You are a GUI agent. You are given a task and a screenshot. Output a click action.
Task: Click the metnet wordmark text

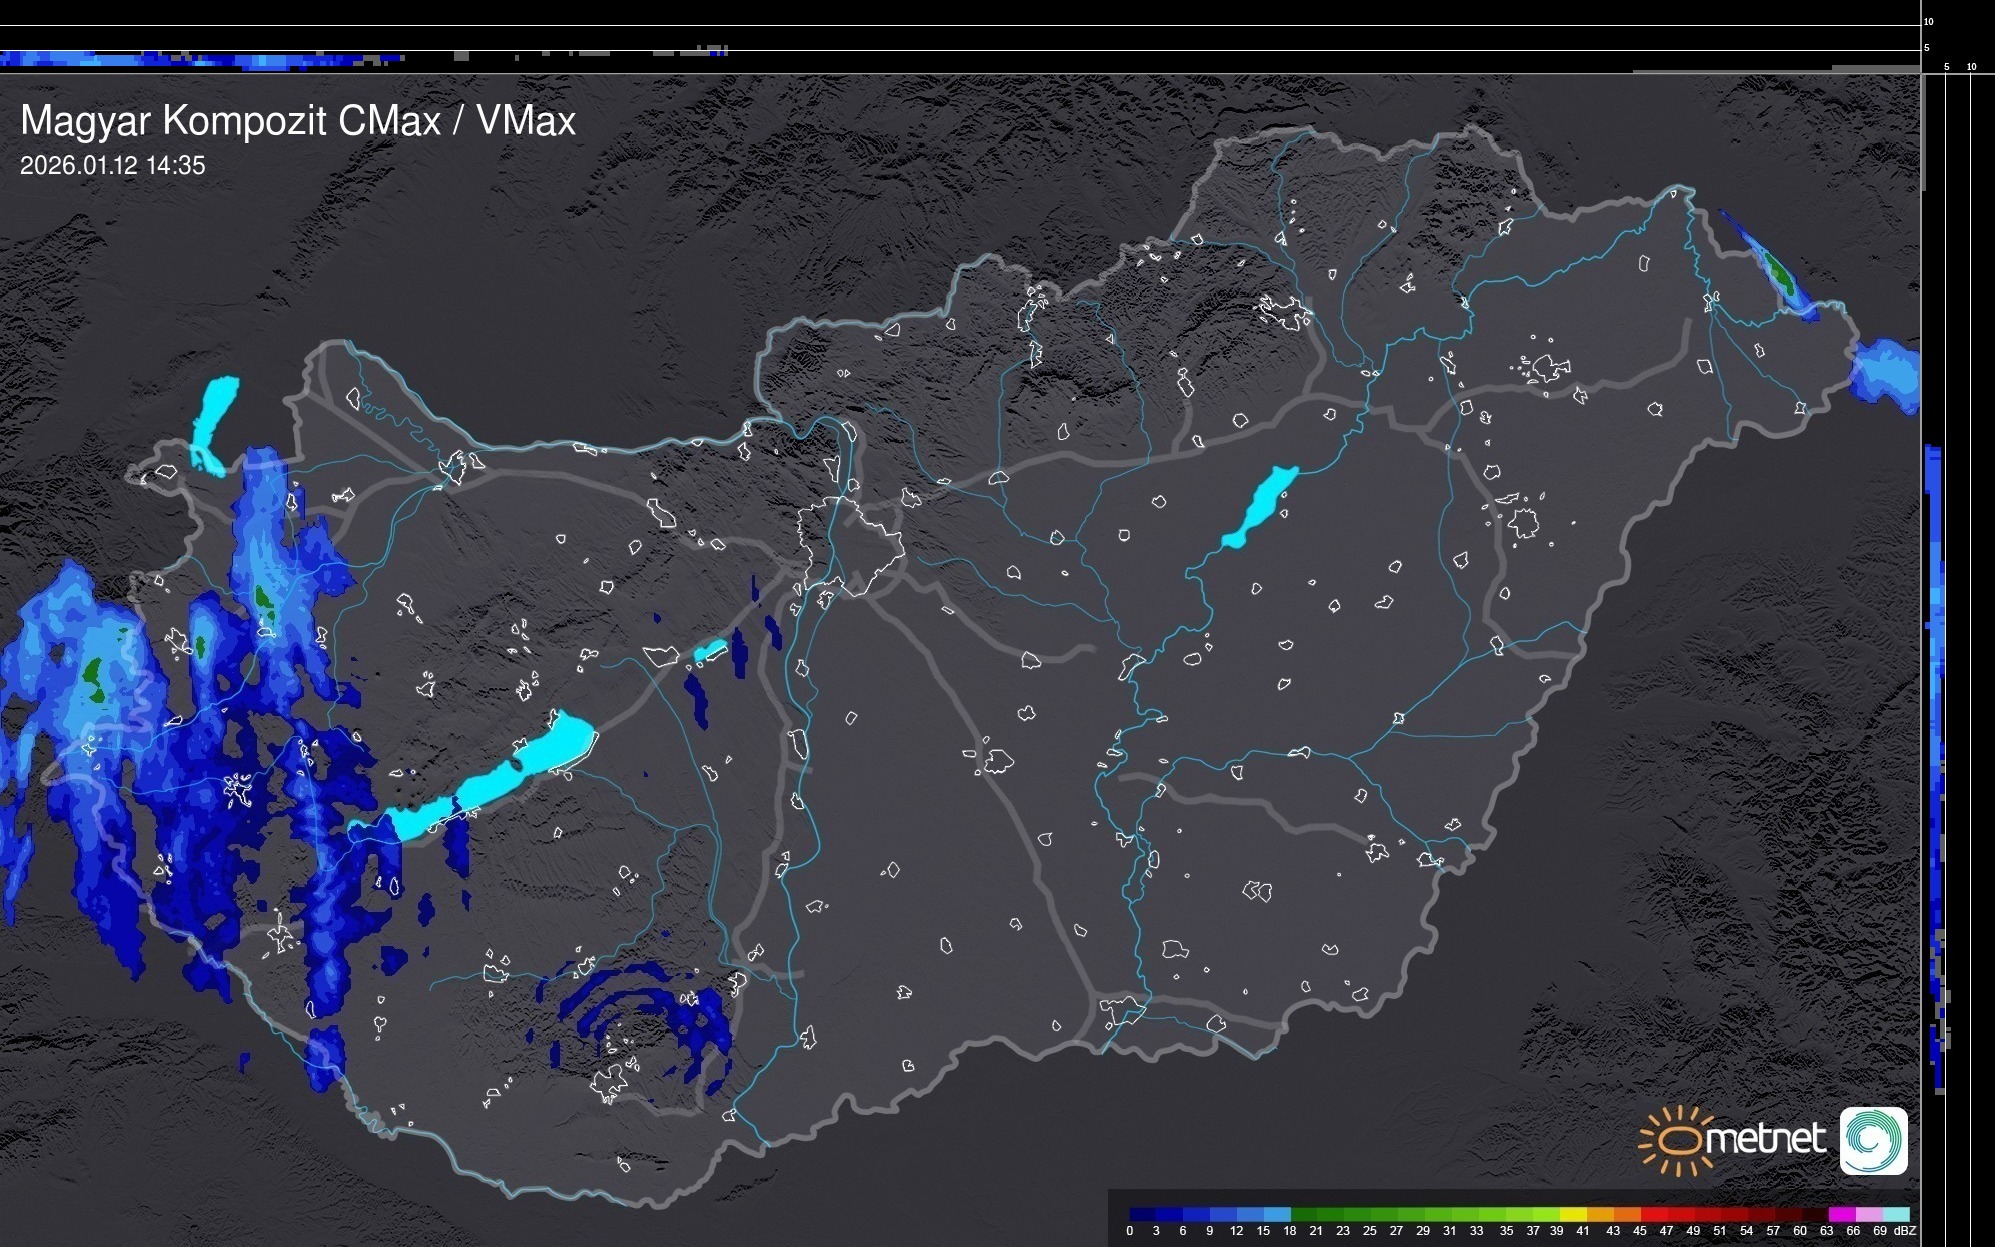pyautogui.click(x=1765, y=1139)
